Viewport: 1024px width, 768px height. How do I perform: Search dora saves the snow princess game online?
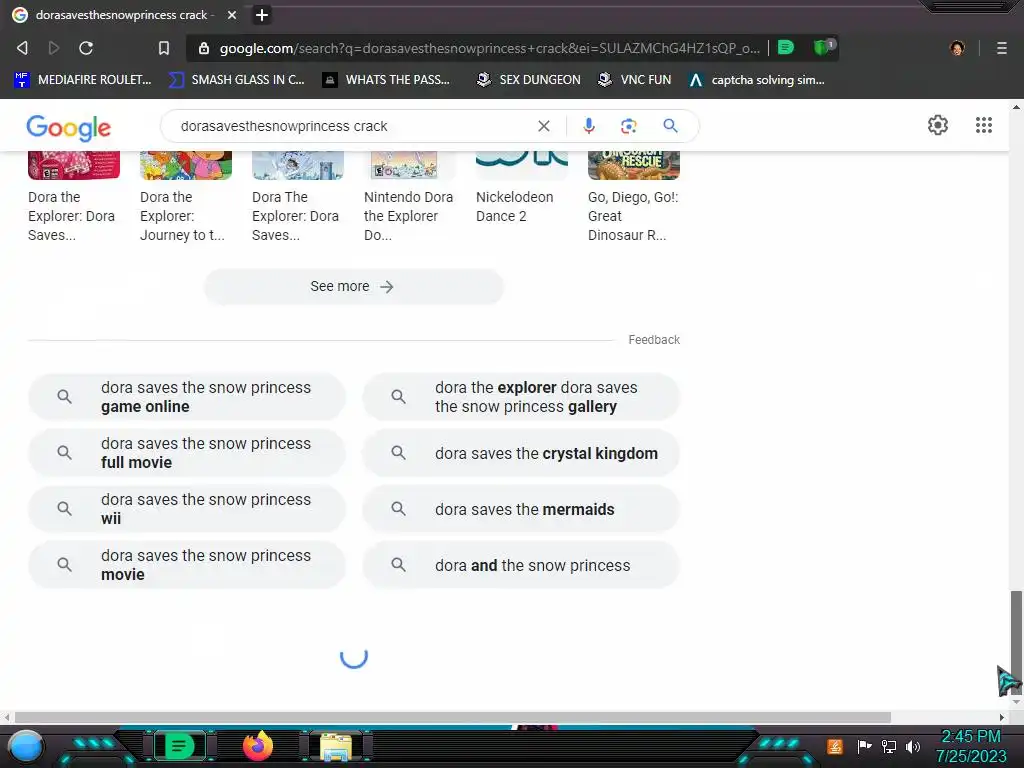pos(187,396)
